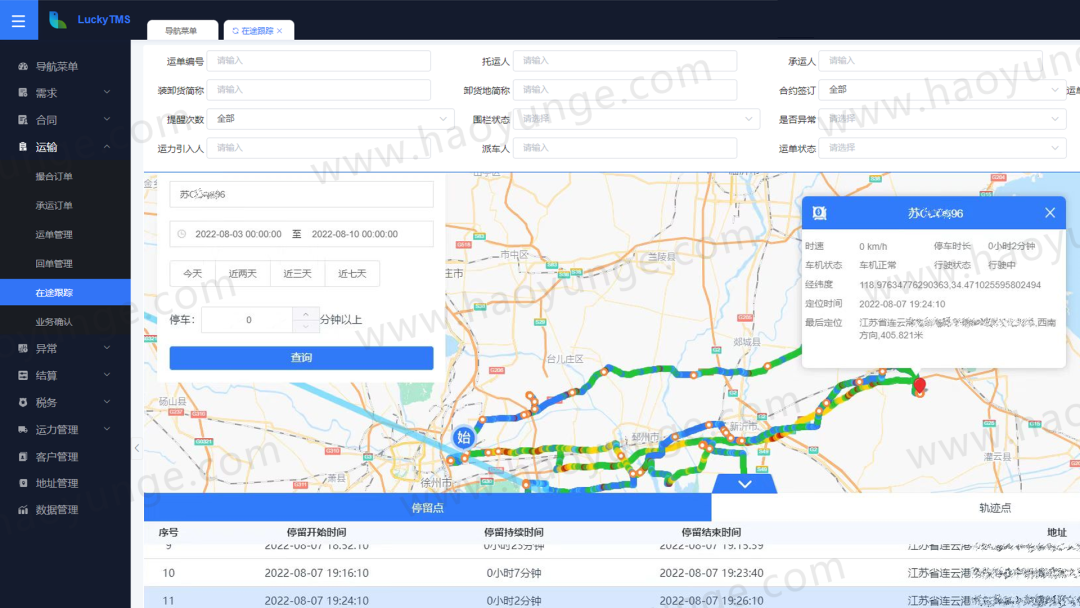
Task: Increase the 停车 minutes stepper
Action: (x=306, y=314)
